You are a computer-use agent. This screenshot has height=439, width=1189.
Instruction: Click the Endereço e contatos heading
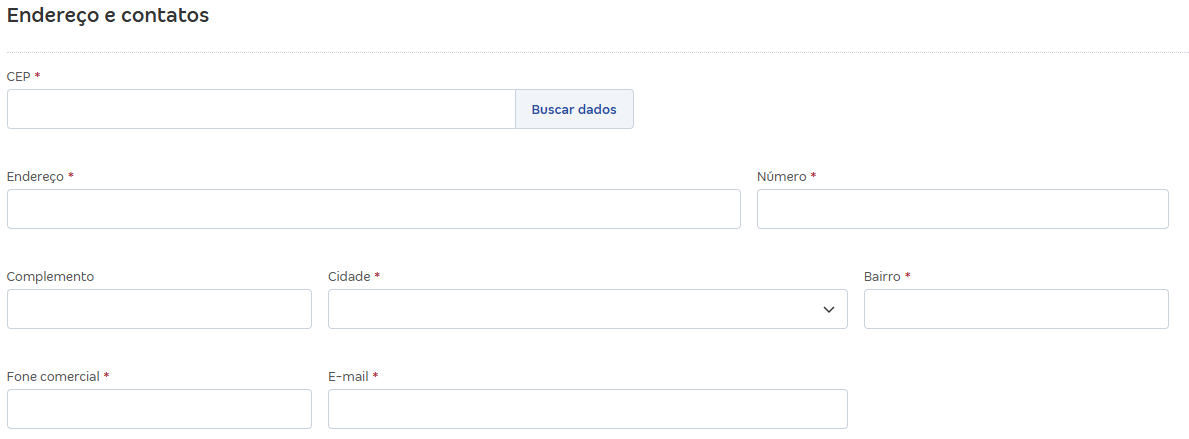tap(108, 16)
